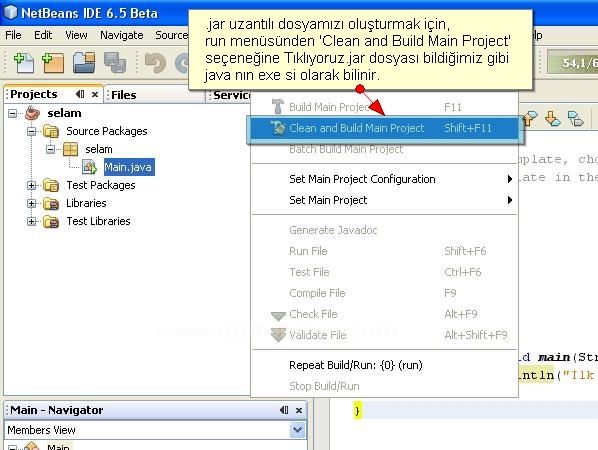Click the highlighted closing brace in editor

coord(357,411)
